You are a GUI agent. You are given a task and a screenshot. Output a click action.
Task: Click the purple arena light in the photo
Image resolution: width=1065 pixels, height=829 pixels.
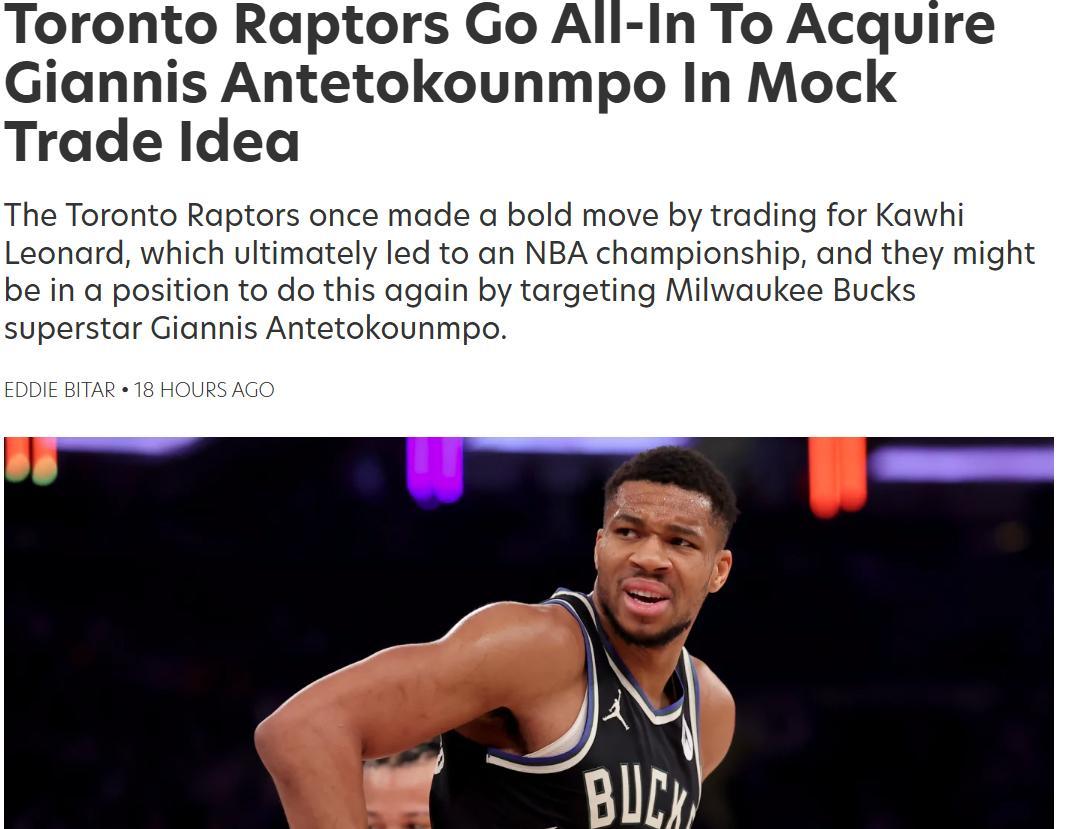435,470
